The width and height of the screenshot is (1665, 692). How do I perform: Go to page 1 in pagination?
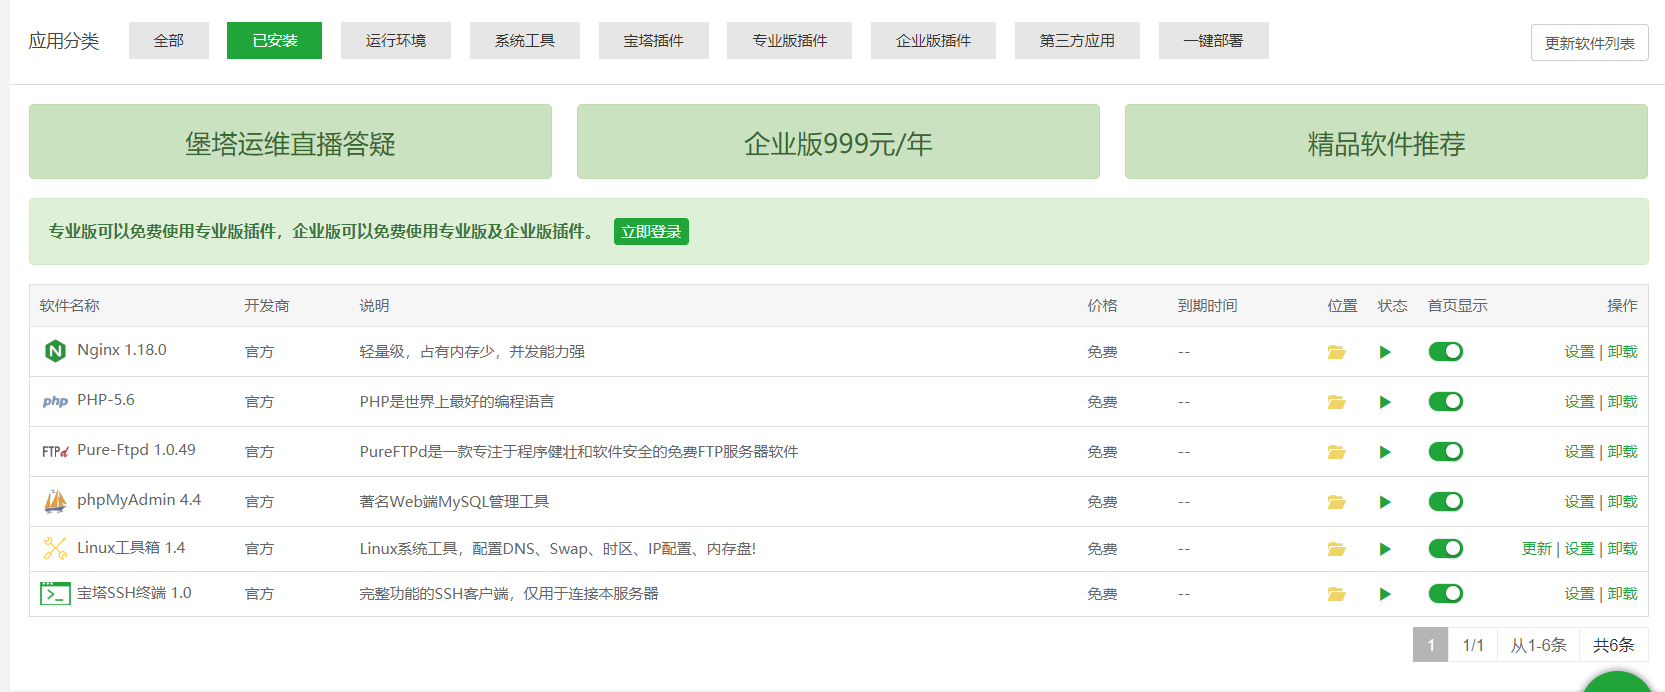point(1431,645)
